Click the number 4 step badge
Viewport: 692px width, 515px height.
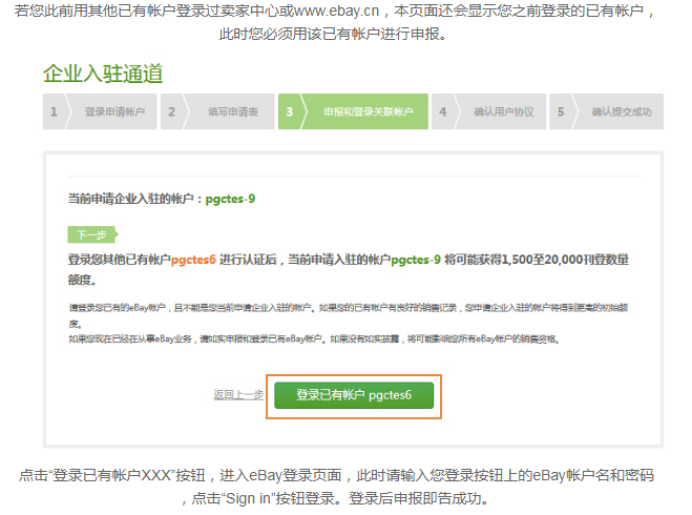(x=443, y=112)
